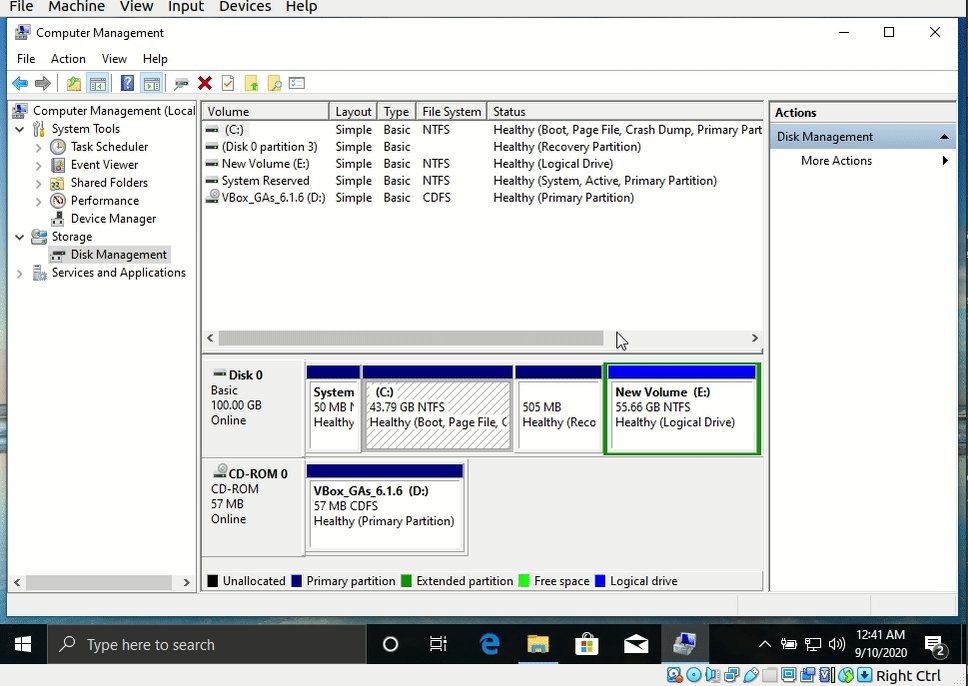The height and width of the screenshot is (686, 968).
Task: Click the Task Scheduler clock icon
Action: click(58, 147)
